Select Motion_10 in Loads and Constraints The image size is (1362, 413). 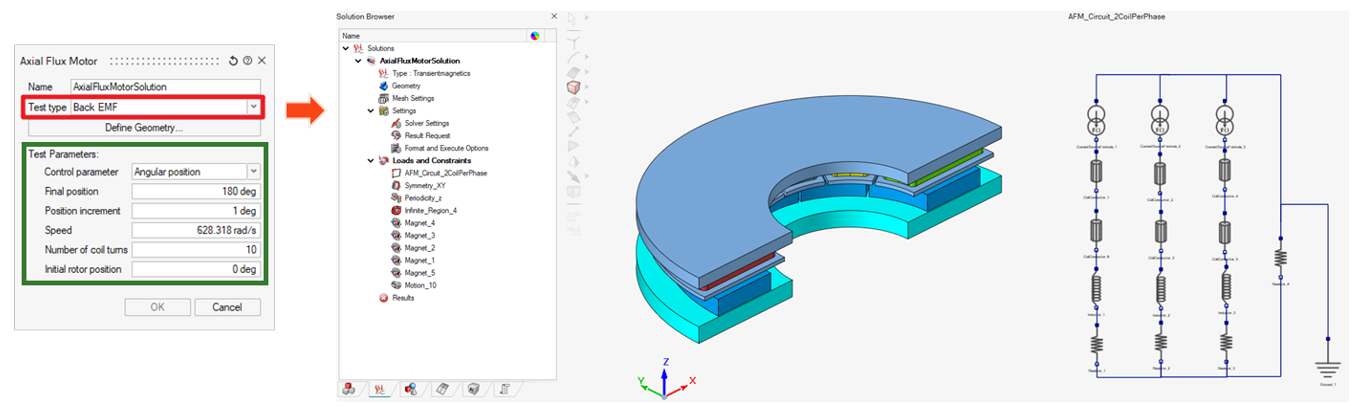click(x=419, y=285)
